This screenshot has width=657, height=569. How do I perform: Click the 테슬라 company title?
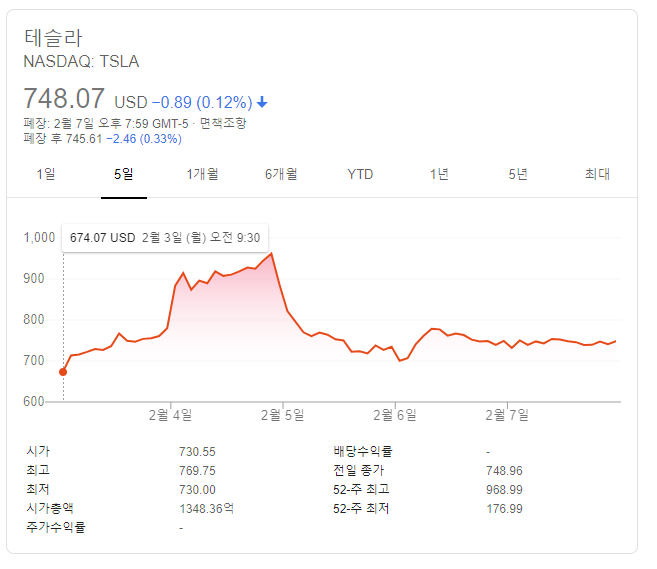(54, 38)
